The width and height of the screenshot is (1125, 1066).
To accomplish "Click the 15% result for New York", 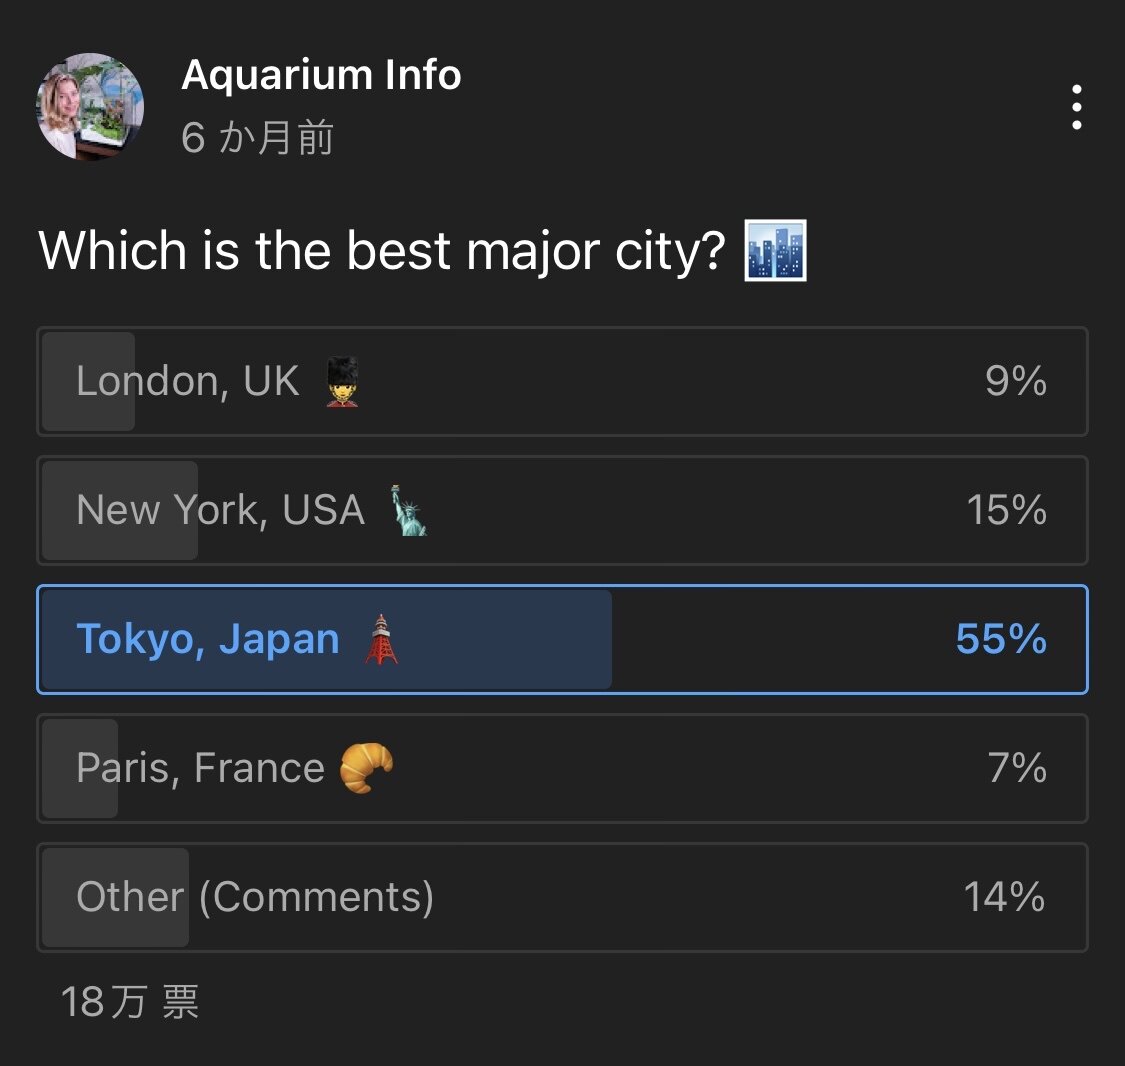I will (x=1006, y=509).
